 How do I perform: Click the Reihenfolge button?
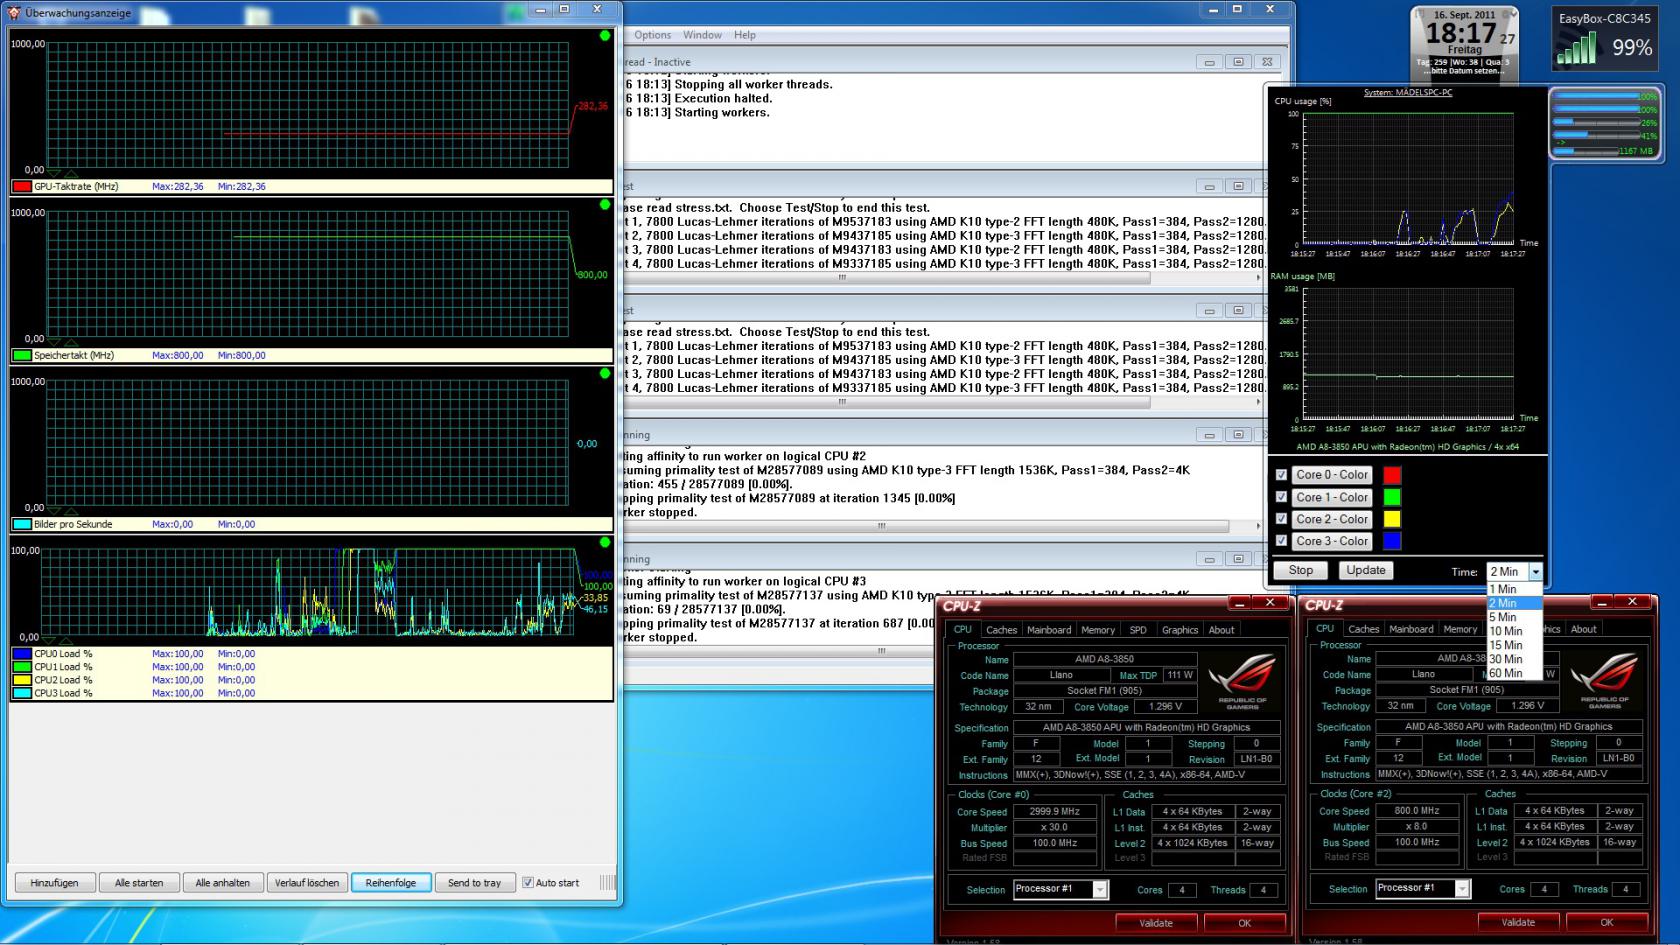(x=391, y=883)
